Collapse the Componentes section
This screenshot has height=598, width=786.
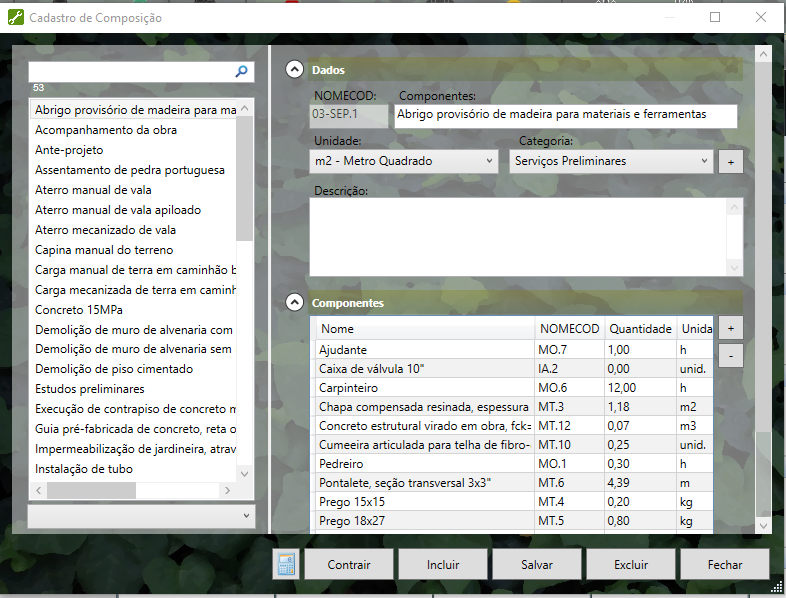(295, 302)
